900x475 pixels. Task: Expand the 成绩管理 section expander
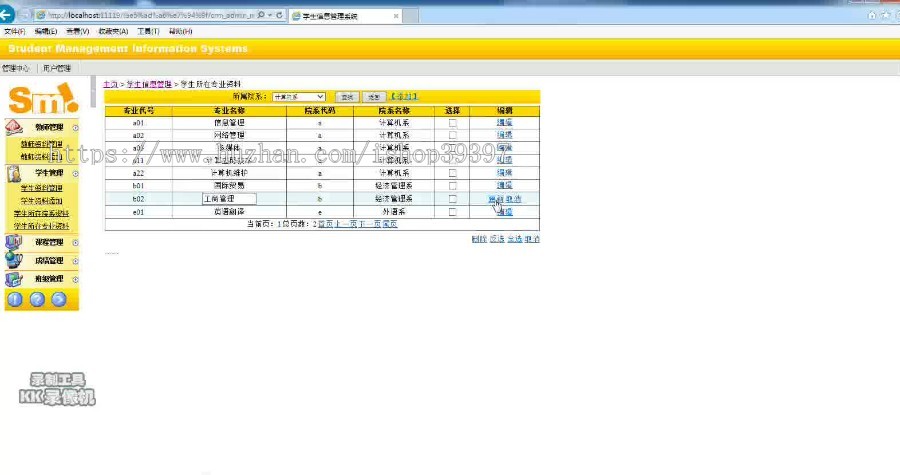click(x=75, y=261)
